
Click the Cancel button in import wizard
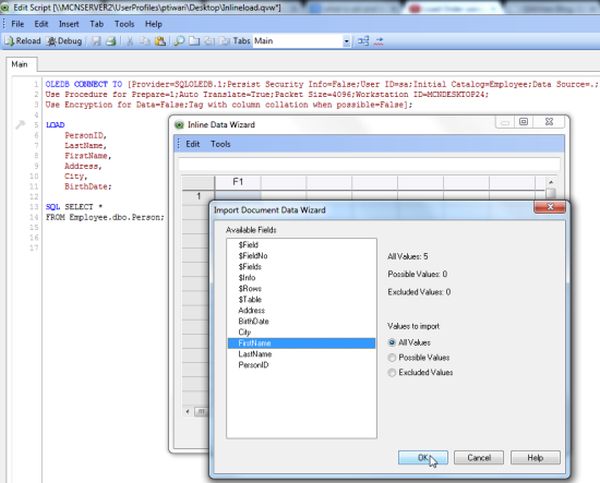tap(478, 457)
